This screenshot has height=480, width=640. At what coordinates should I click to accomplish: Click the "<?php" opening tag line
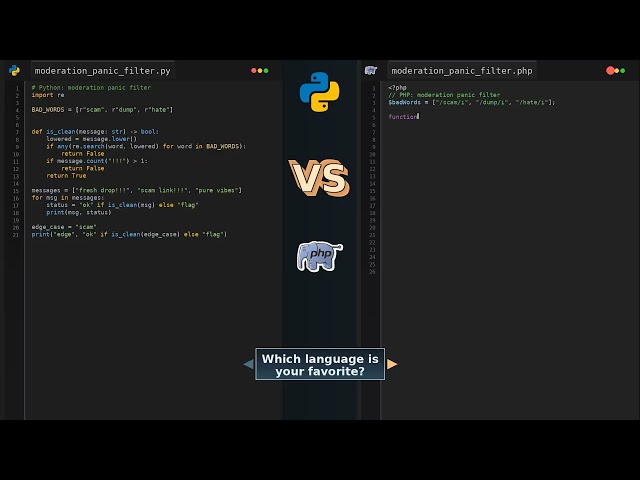pos(398,87)
